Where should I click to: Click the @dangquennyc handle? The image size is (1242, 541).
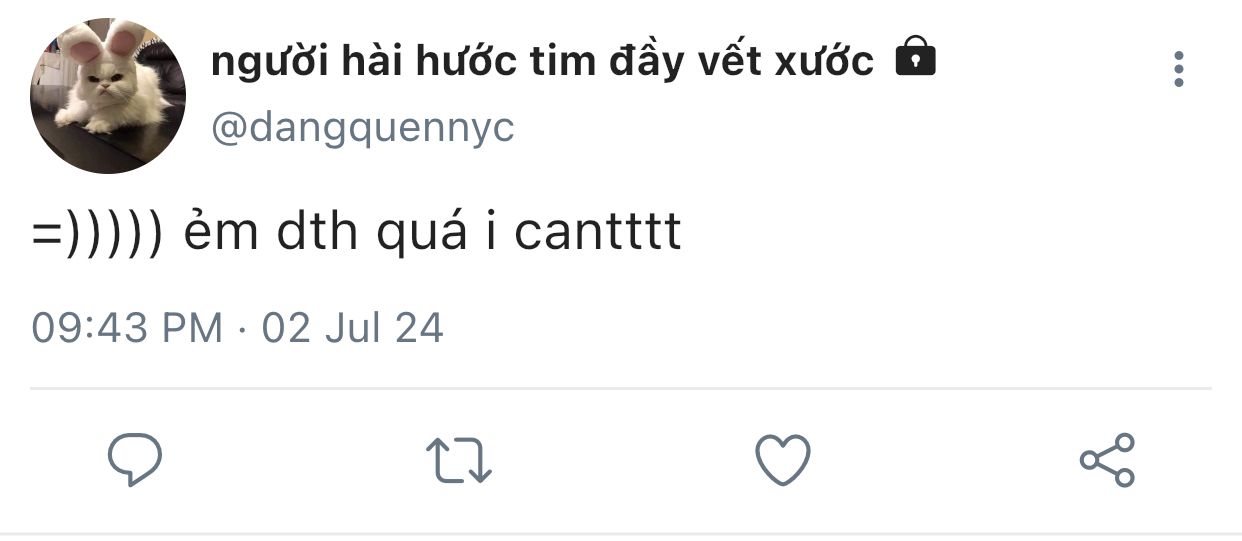click(363, 128)
